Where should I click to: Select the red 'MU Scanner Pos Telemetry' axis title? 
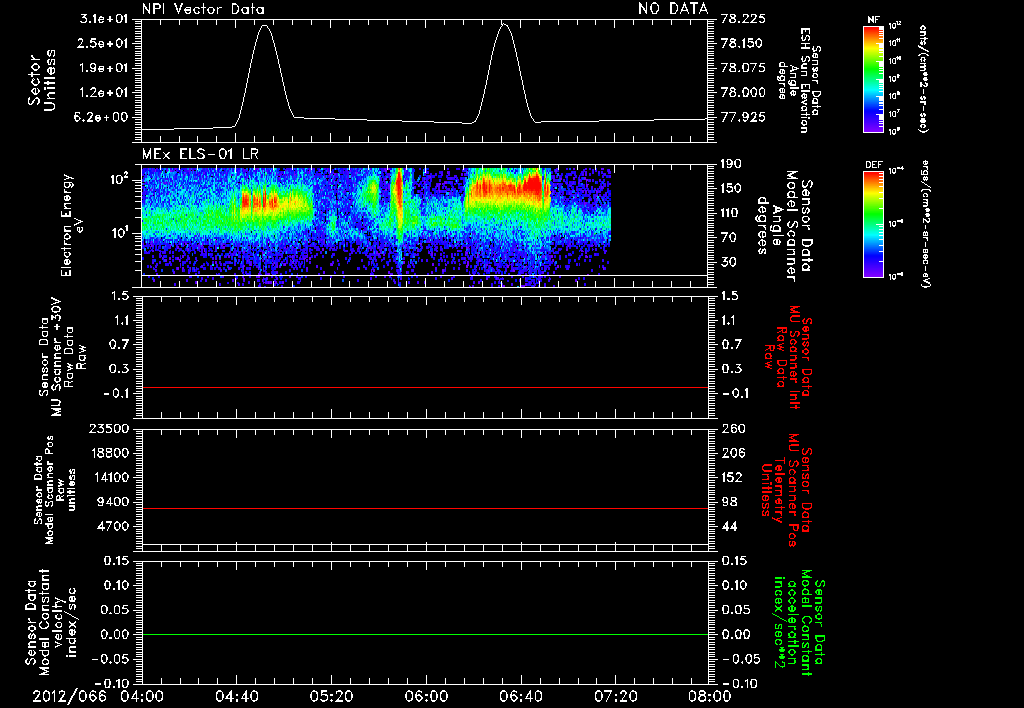click(786, 491)
